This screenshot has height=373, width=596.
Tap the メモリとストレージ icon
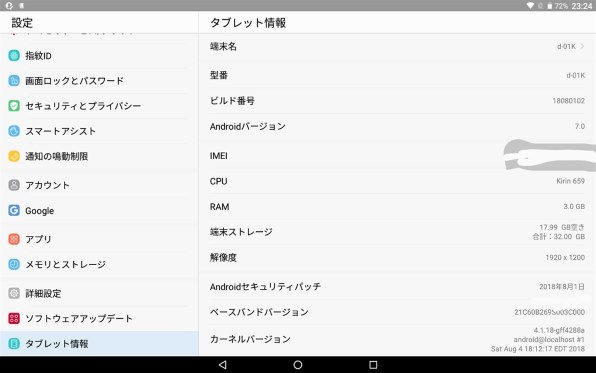click(14, 264)
